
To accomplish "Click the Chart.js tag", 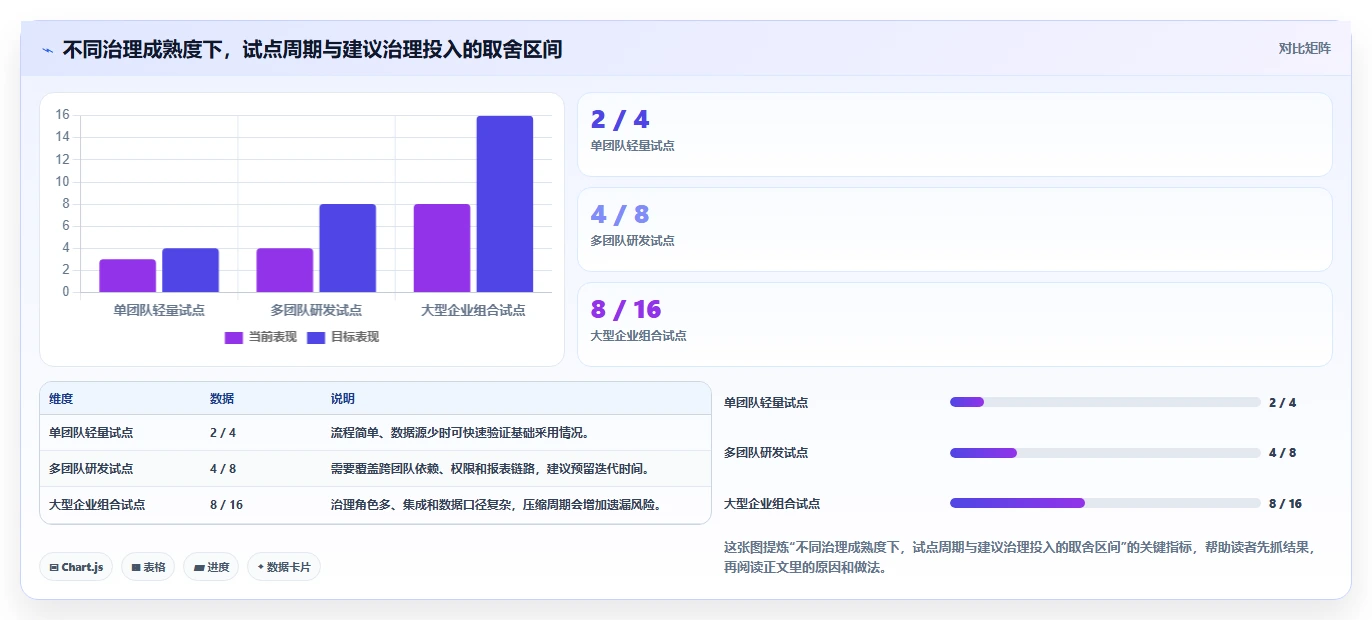I will pos(77,567).
